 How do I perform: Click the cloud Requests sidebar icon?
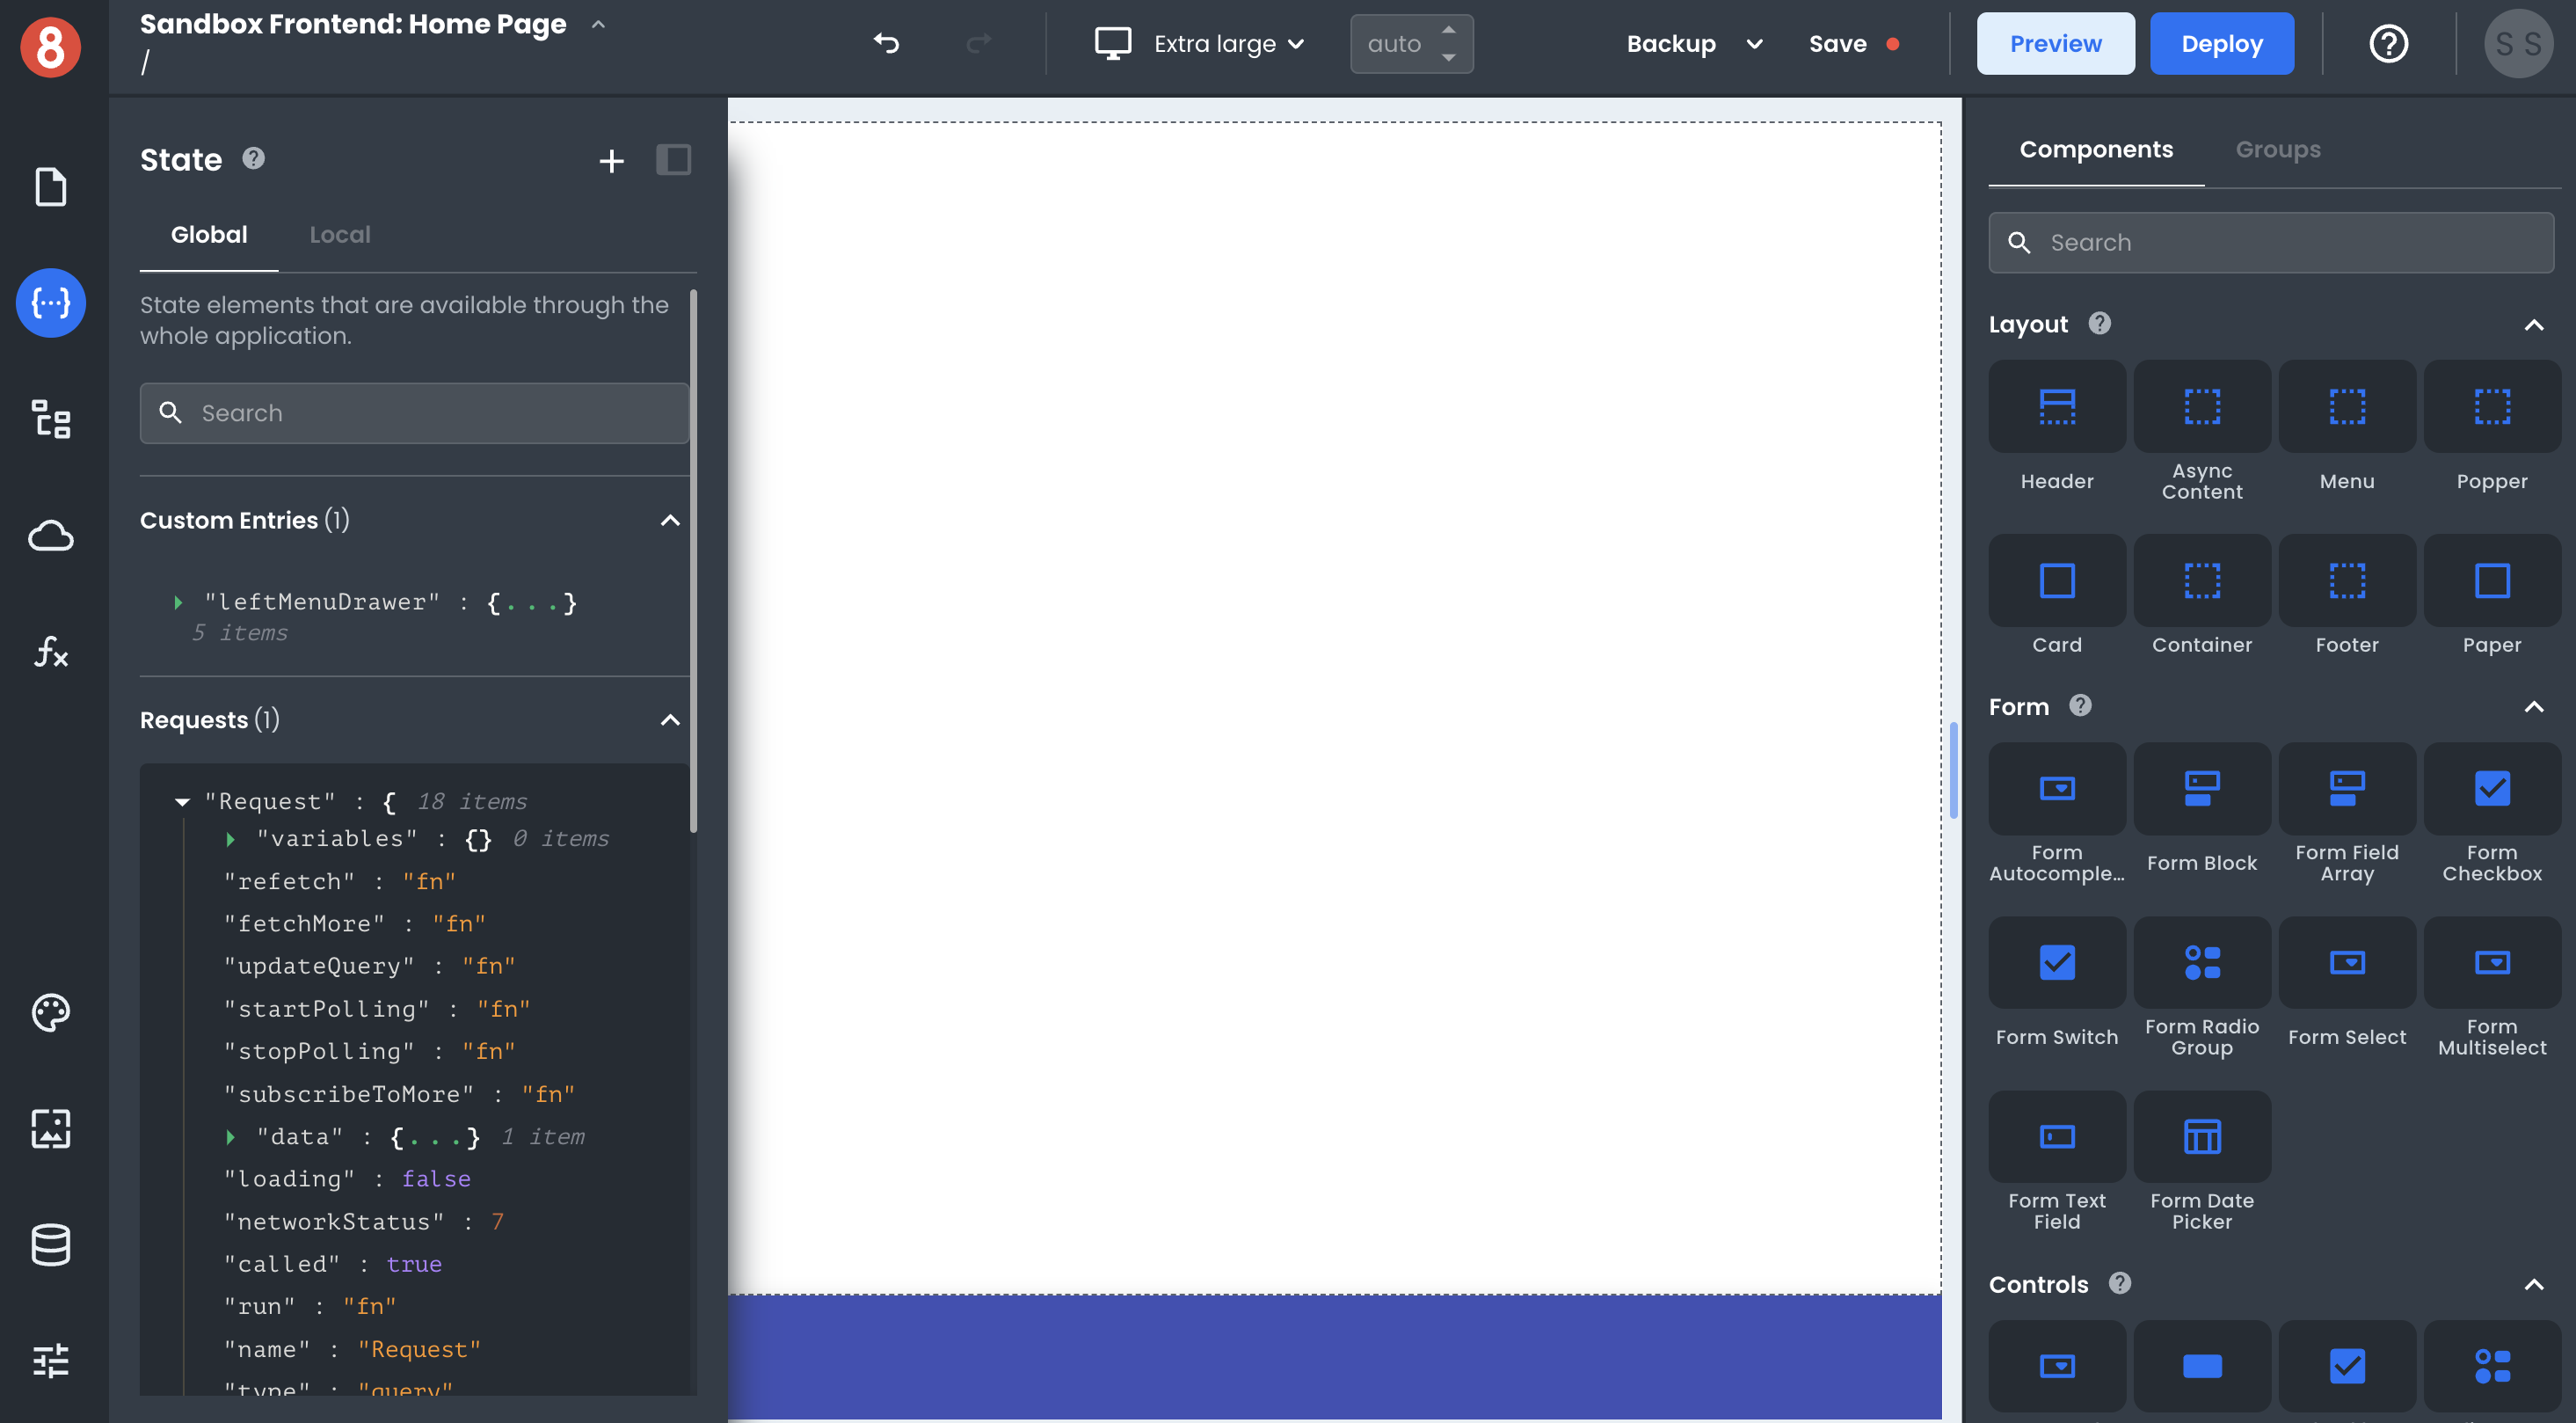[x=50, y=536]
